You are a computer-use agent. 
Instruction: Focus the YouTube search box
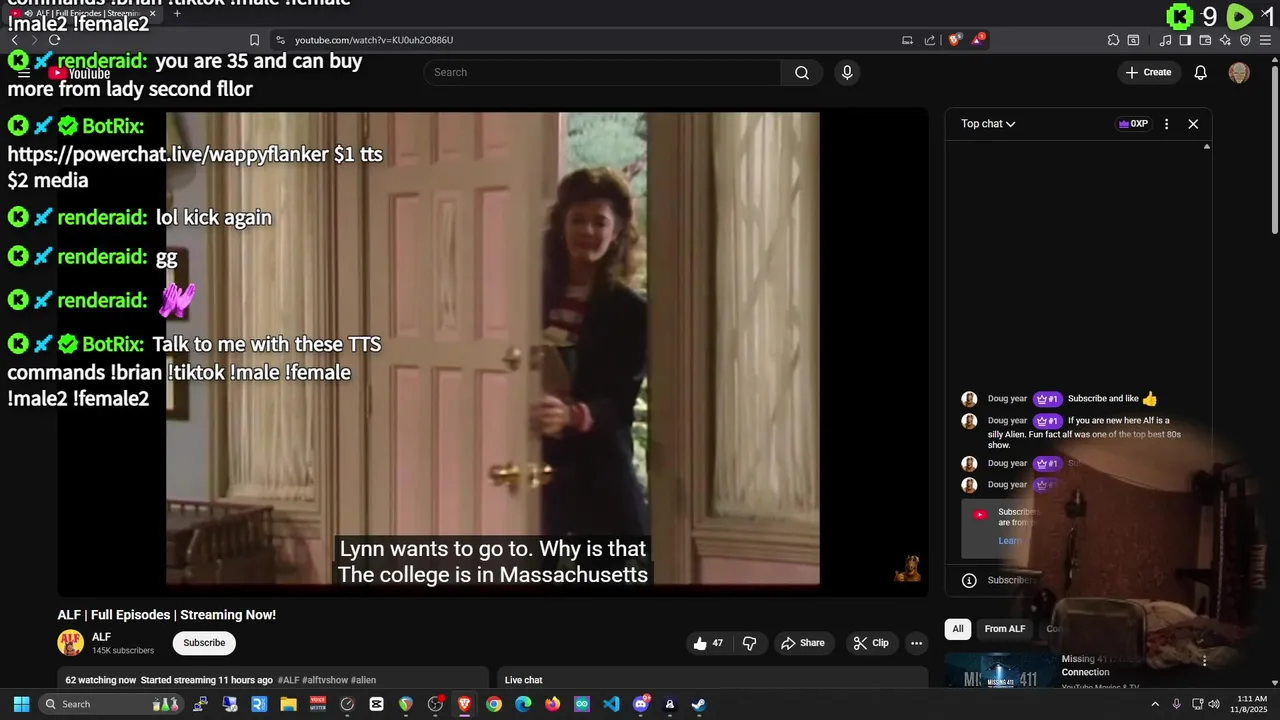point(603,72)
